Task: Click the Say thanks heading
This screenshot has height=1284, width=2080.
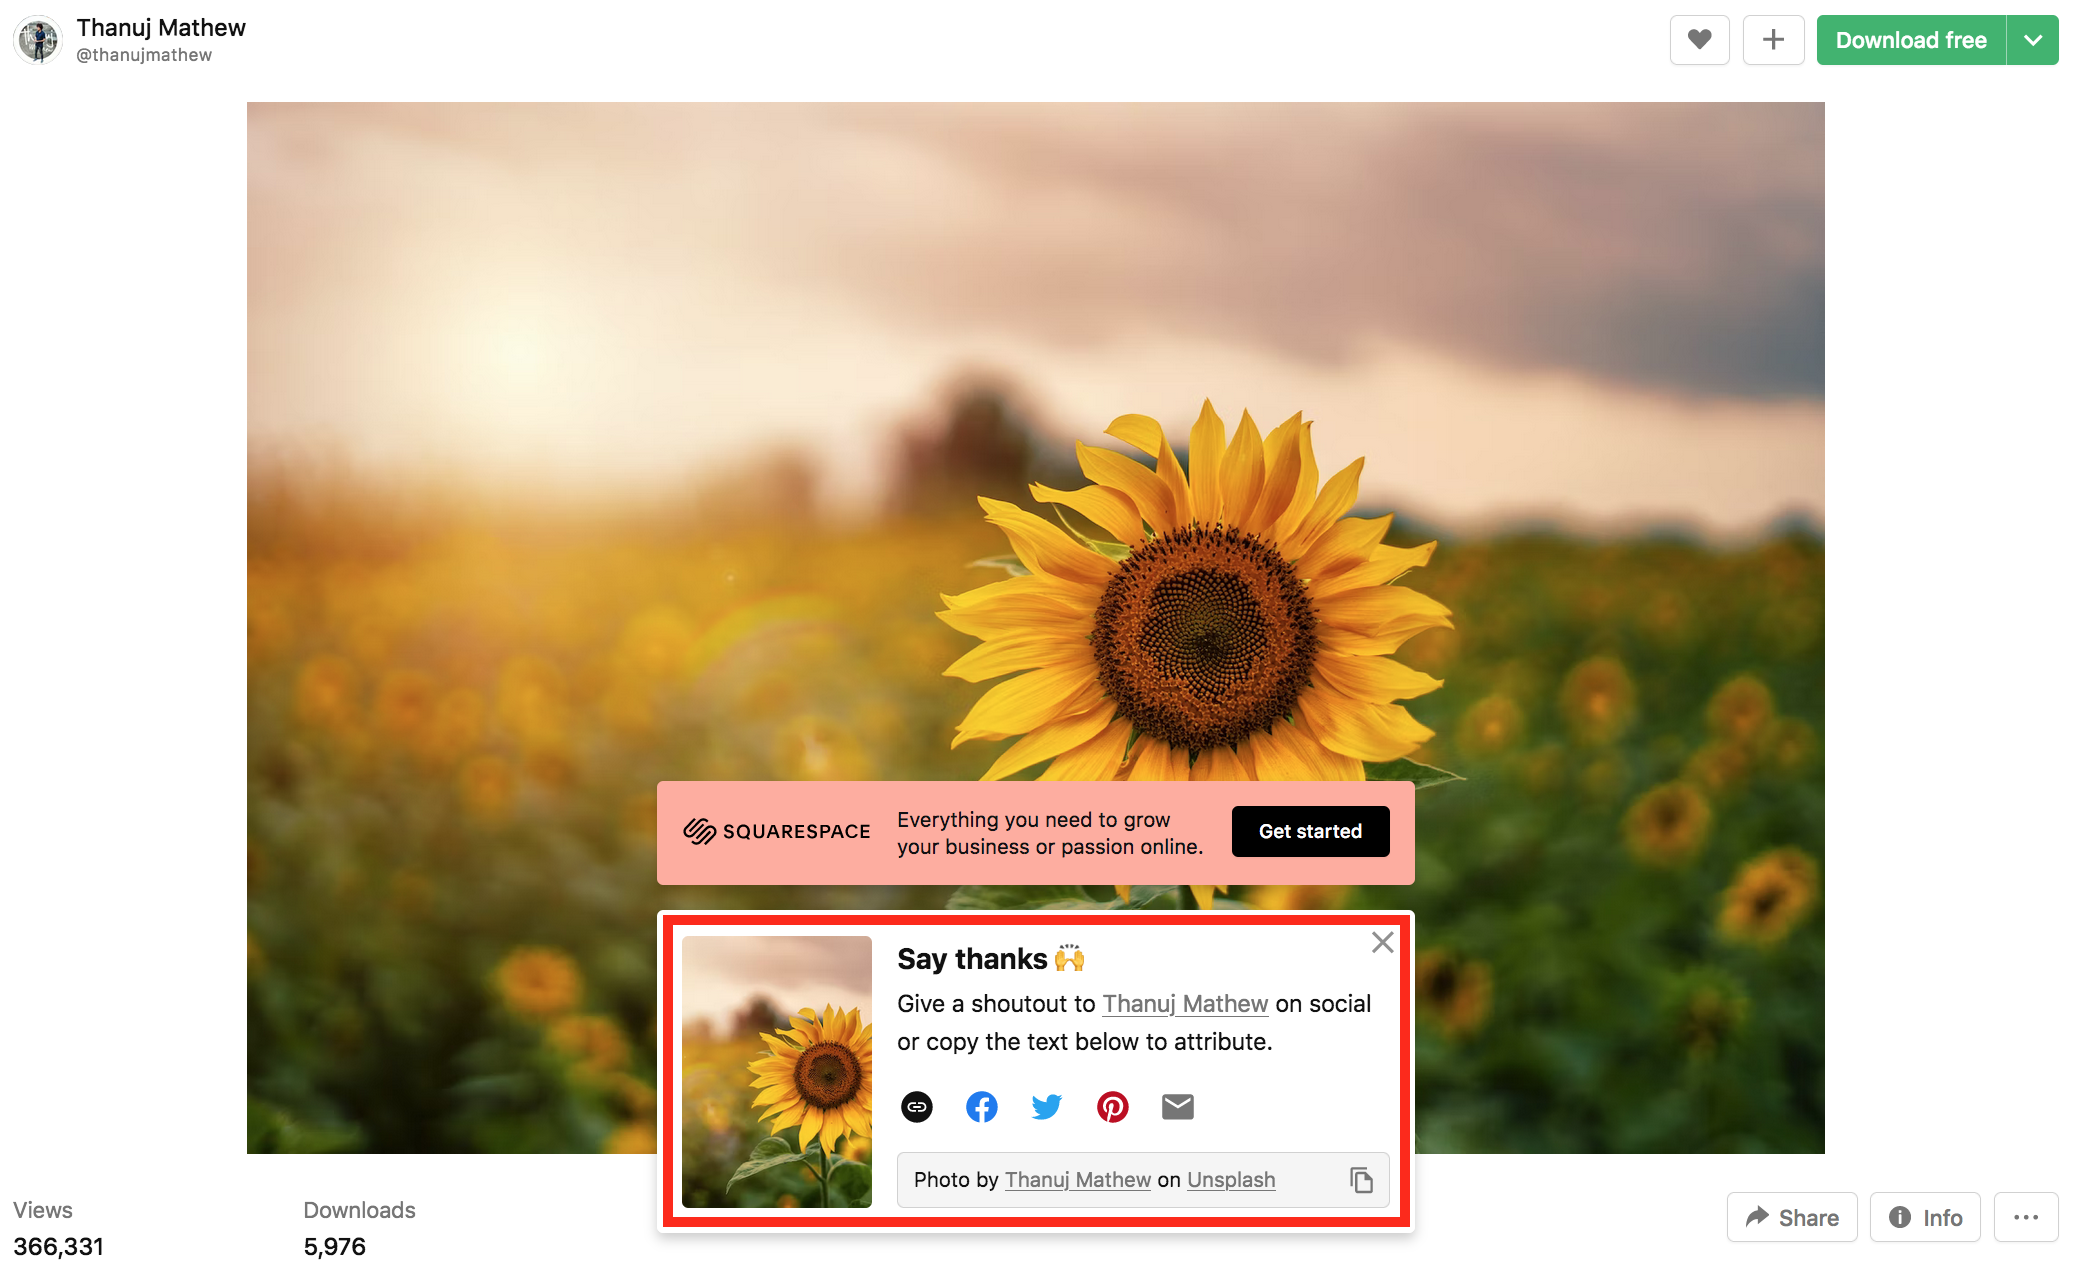Action: click(x=990, y=959)
